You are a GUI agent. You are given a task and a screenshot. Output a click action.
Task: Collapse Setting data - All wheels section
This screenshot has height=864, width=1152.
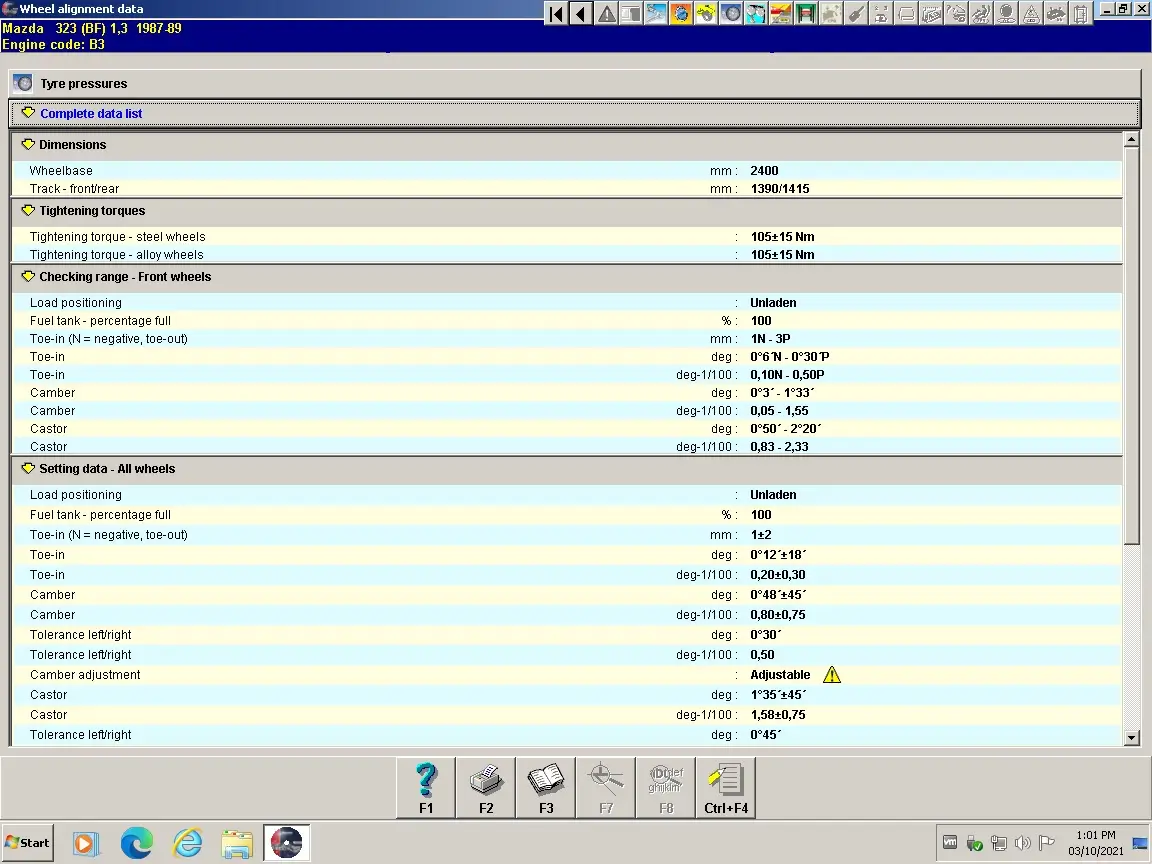coord(28,469)
